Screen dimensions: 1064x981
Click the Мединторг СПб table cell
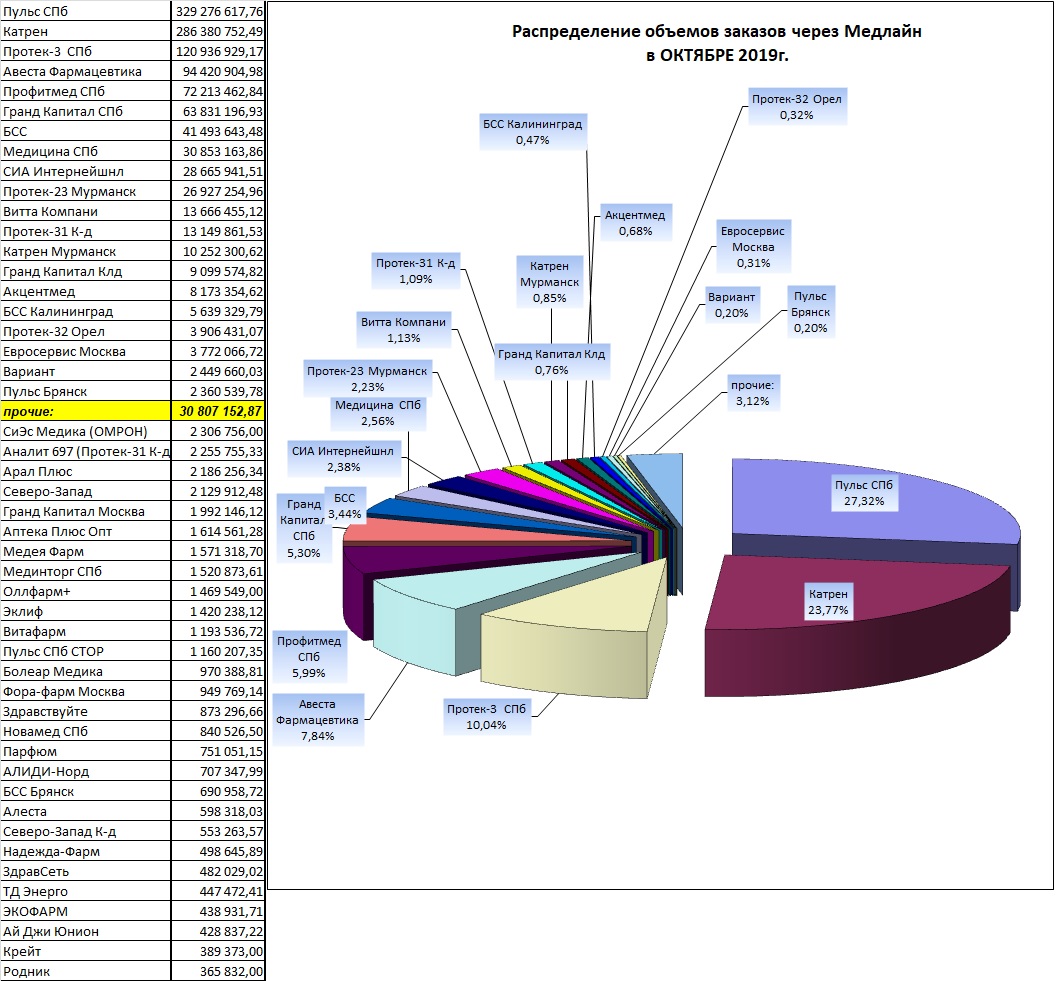coord(86,572)
